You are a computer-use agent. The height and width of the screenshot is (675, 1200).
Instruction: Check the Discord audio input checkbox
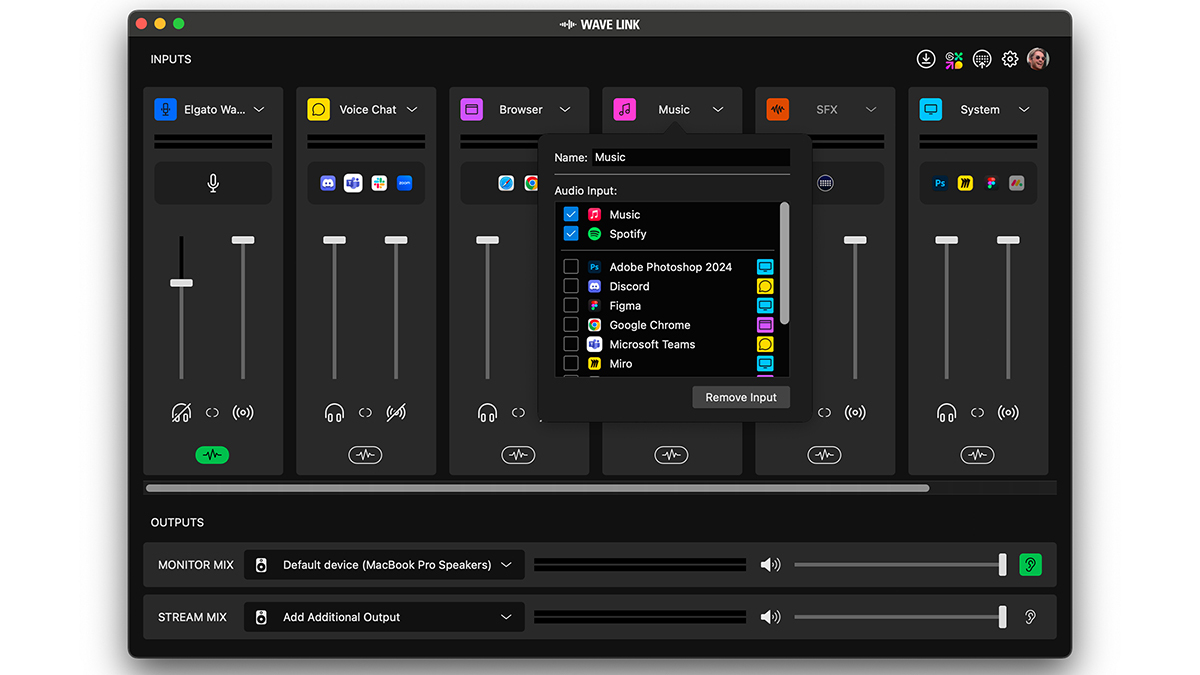571,286
